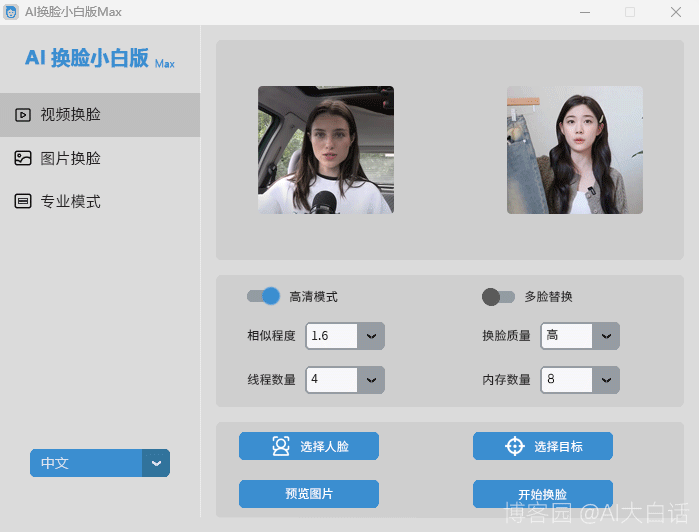This screenshot has height=532, width=699.
Task: Click the 换脸质量 label
Action: coord(506,336)
